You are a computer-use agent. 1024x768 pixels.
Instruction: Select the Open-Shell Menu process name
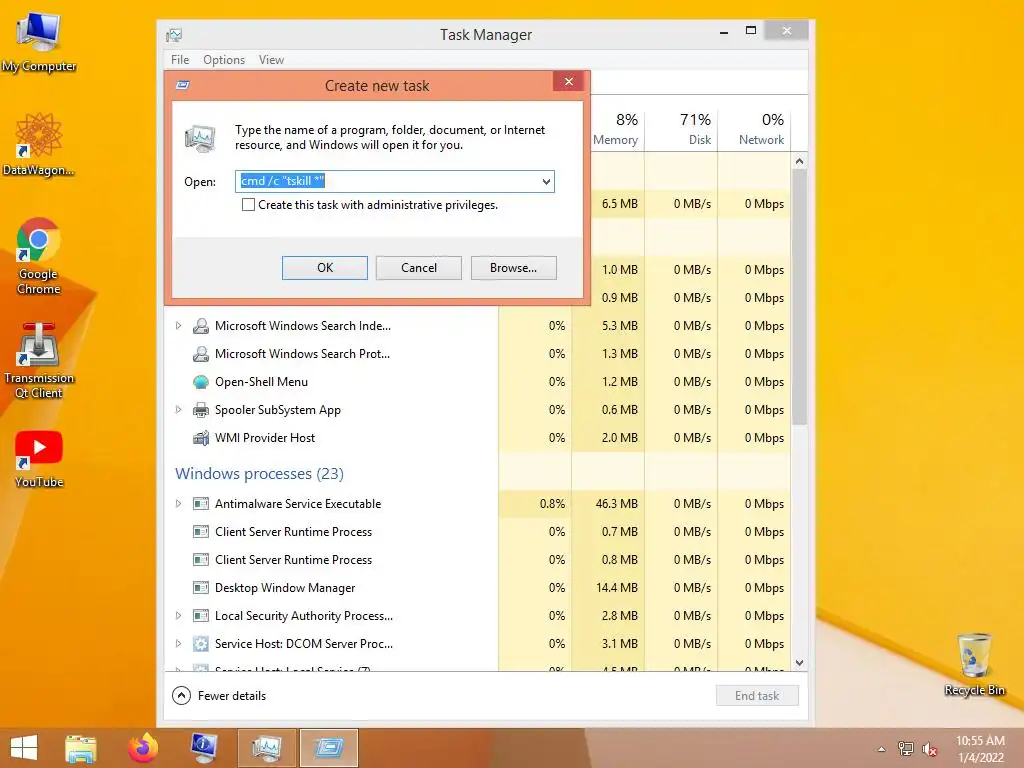(x=261, y=382)
